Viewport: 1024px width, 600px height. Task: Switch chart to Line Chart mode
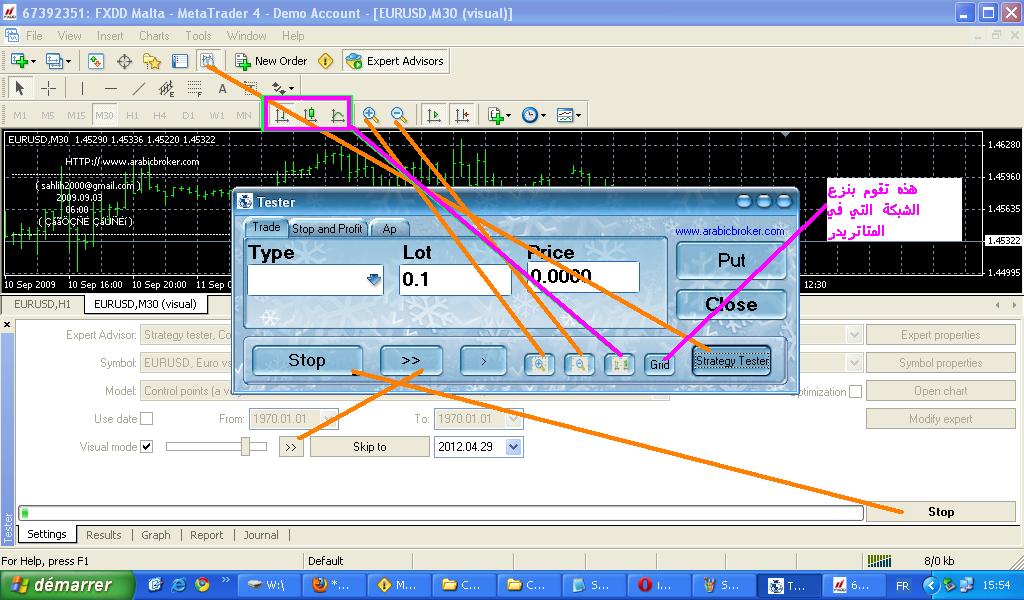point(338,116)
